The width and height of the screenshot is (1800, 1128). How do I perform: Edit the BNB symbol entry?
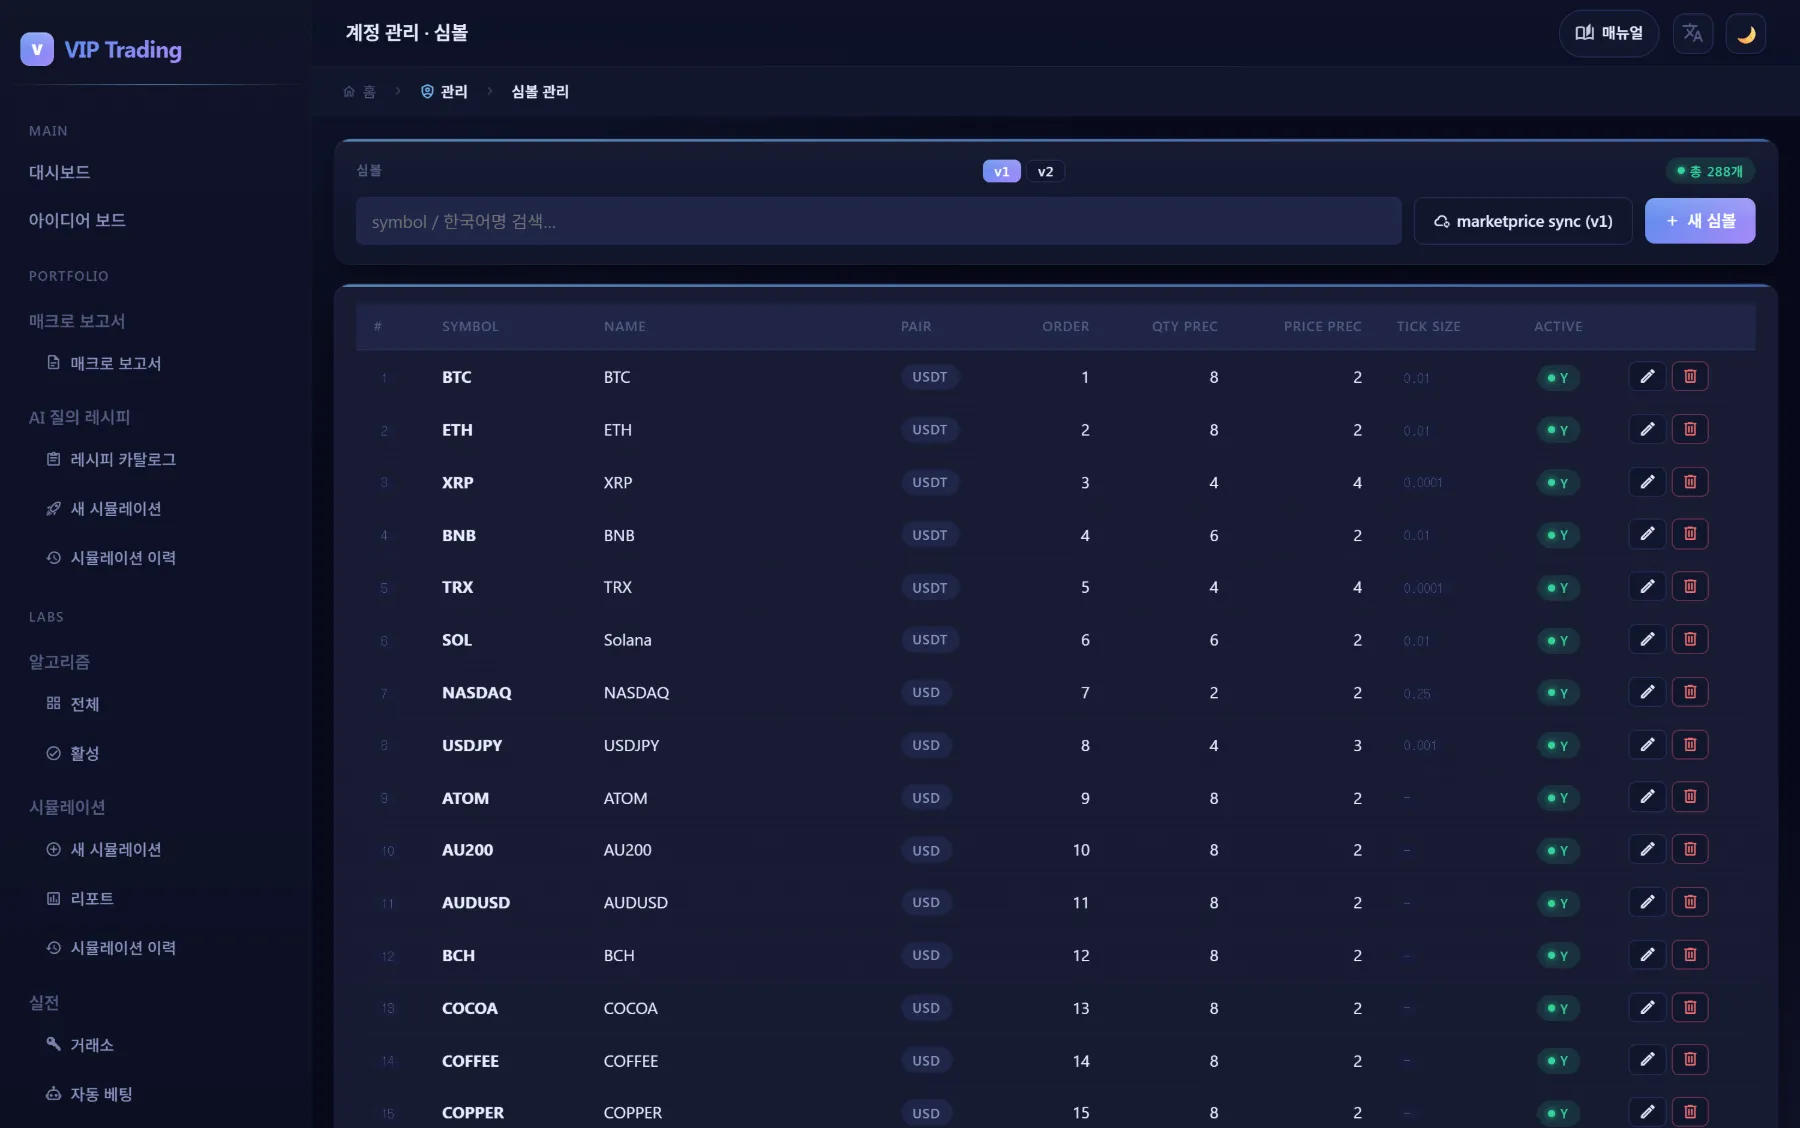point(1647,535)
